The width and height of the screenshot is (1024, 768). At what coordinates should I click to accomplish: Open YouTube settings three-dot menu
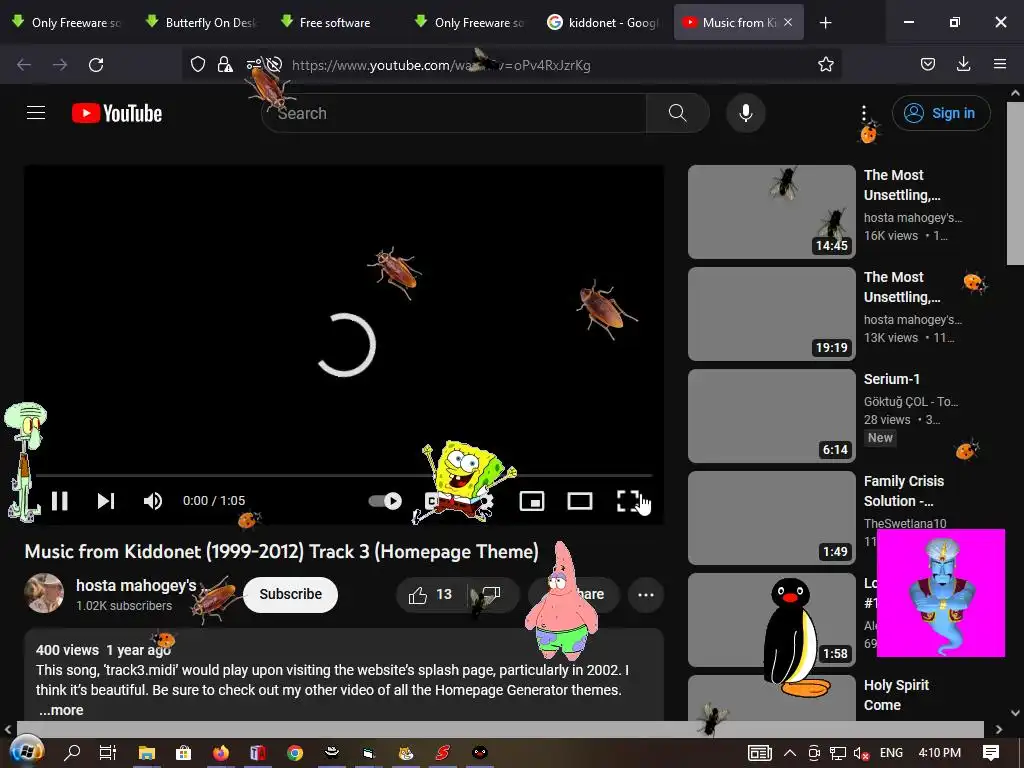point(863,113)
